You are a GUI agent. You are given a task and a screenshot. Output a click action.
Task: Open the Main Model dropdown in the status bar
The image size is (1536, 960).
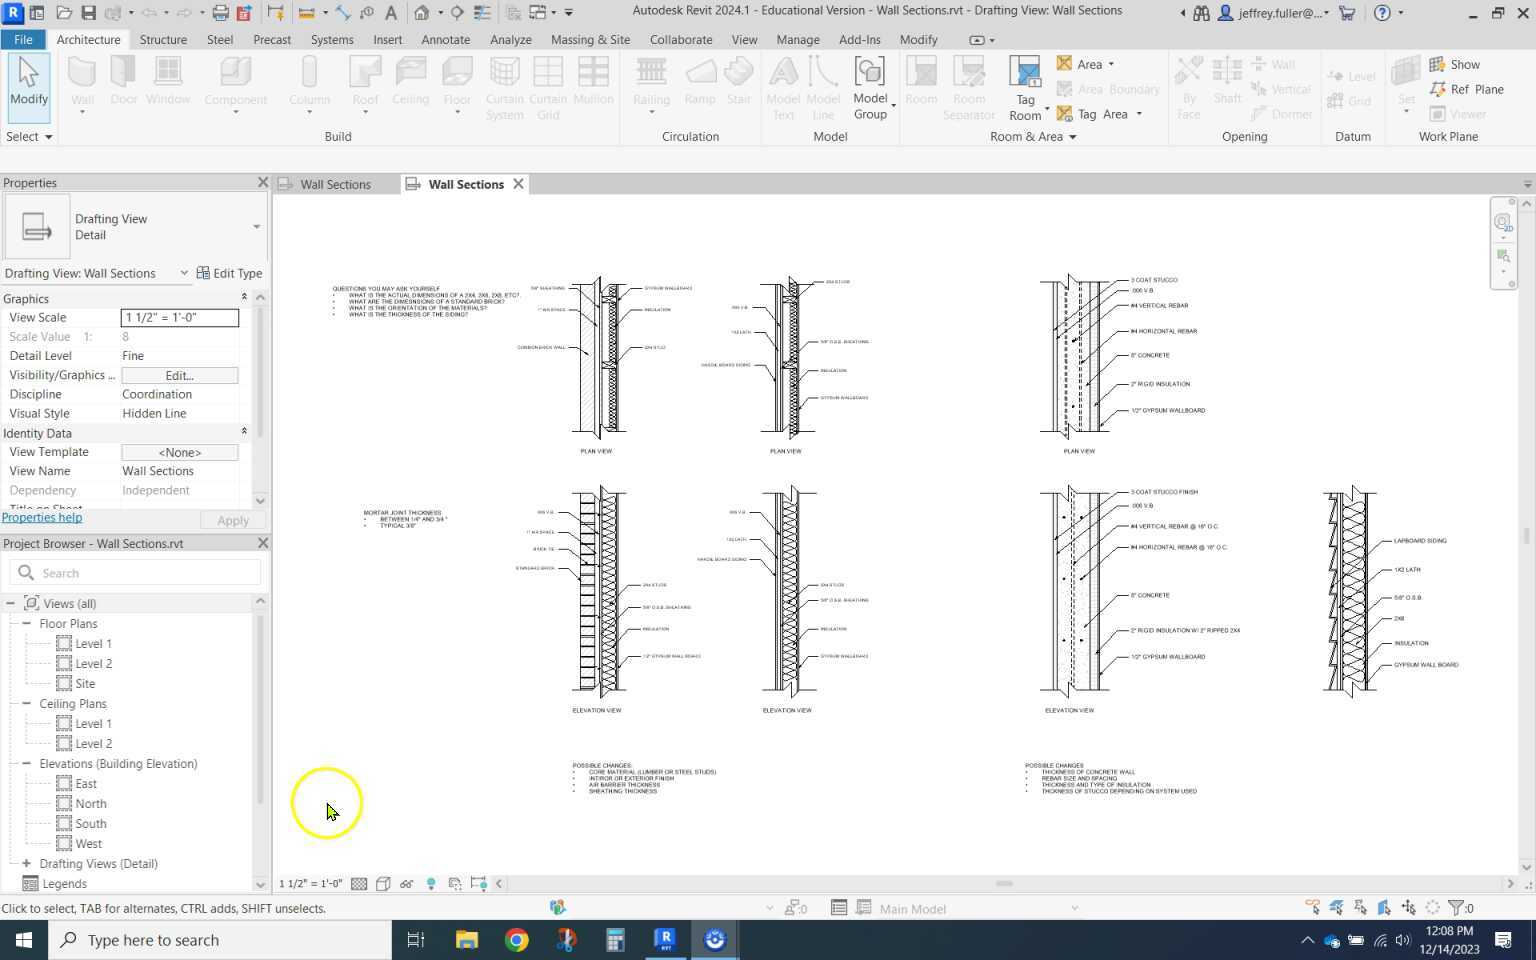[1073, 908]
